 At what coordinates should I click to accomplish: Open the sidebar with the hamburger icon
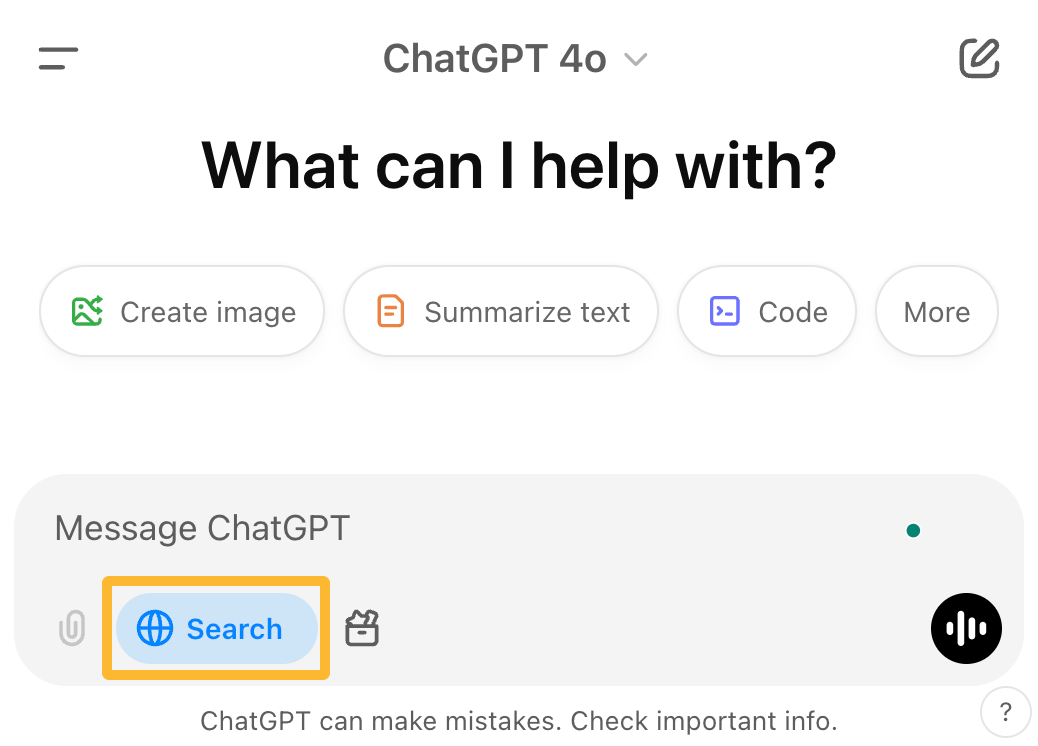[x=57, y=58]
